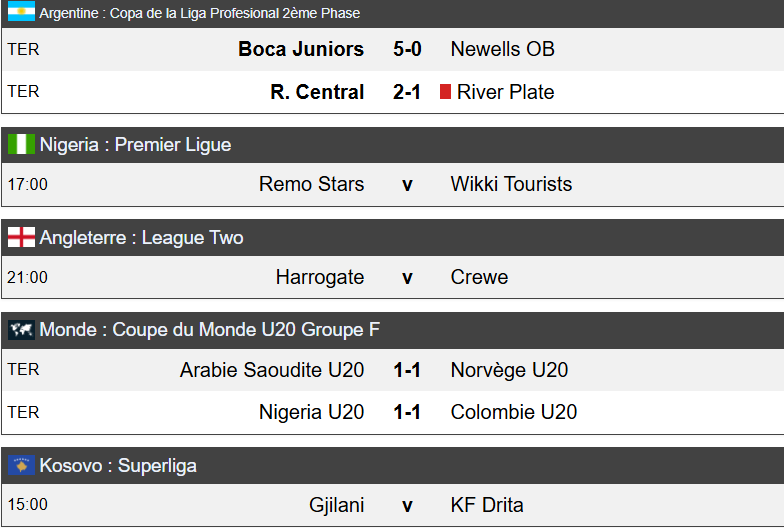
Task: Open Coupe du Monde U20 Groupe F
Action: 209,330
